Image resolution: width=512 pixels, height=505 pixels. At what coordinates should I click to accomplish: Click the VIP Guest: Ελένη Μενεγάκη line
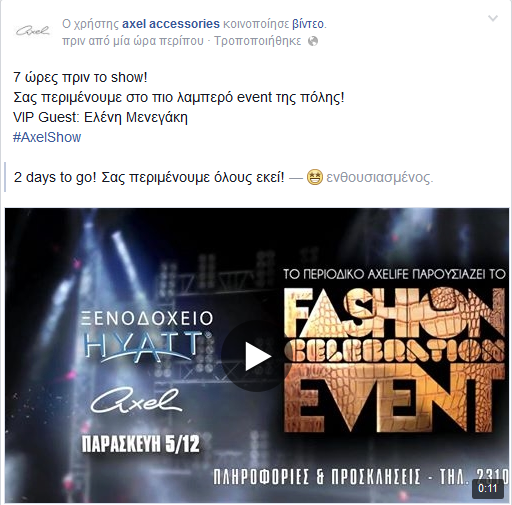pyautogui.click(x=100, y=117)
